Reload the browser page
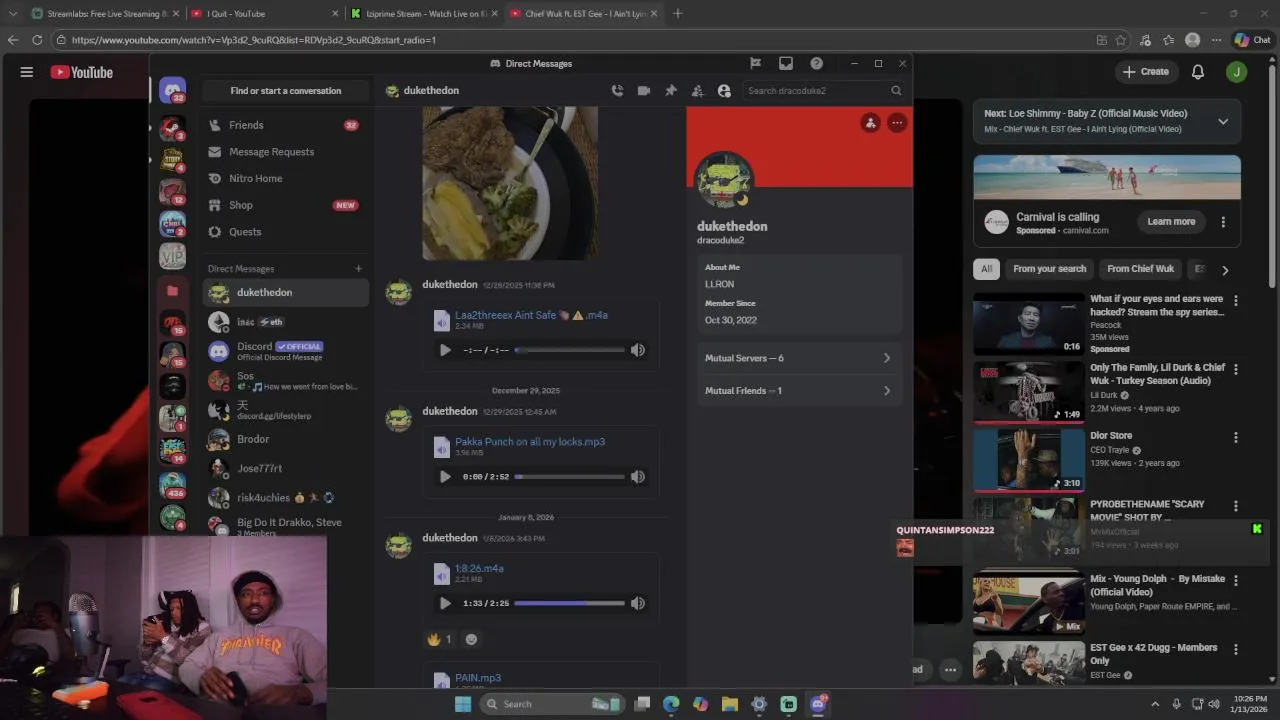Screen dimensions: 1280x720 [x=37, y=40]
